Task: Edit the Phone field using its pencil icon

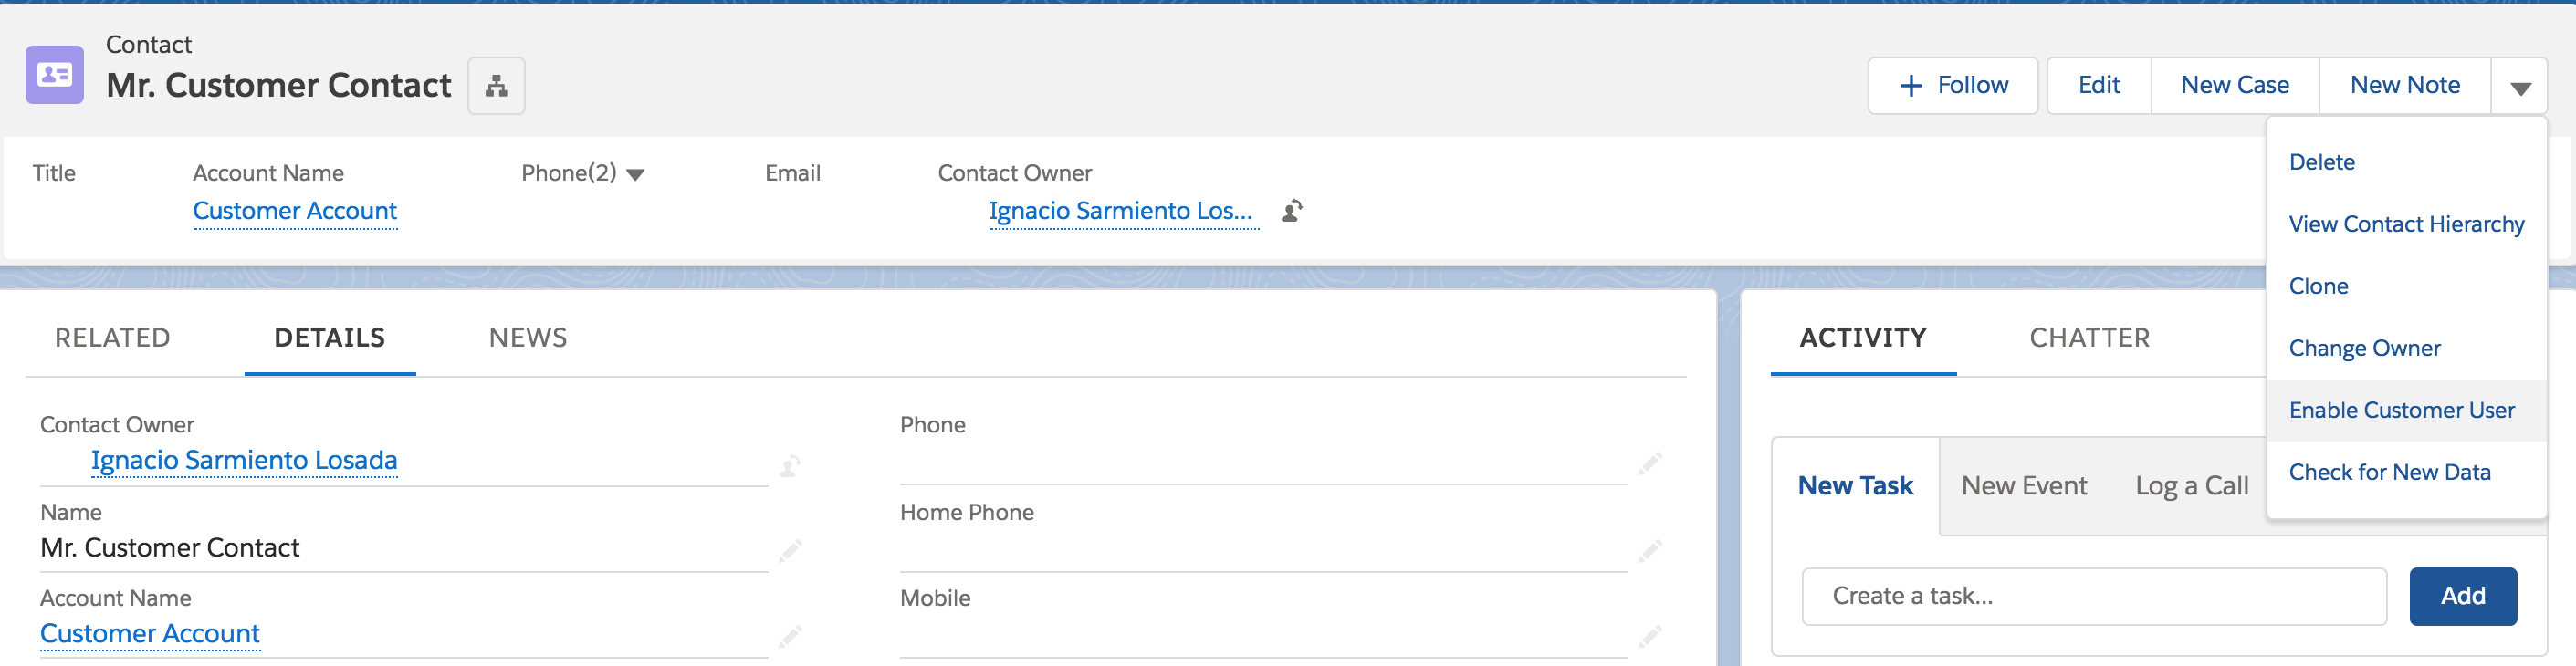Action: point(1650,463)
